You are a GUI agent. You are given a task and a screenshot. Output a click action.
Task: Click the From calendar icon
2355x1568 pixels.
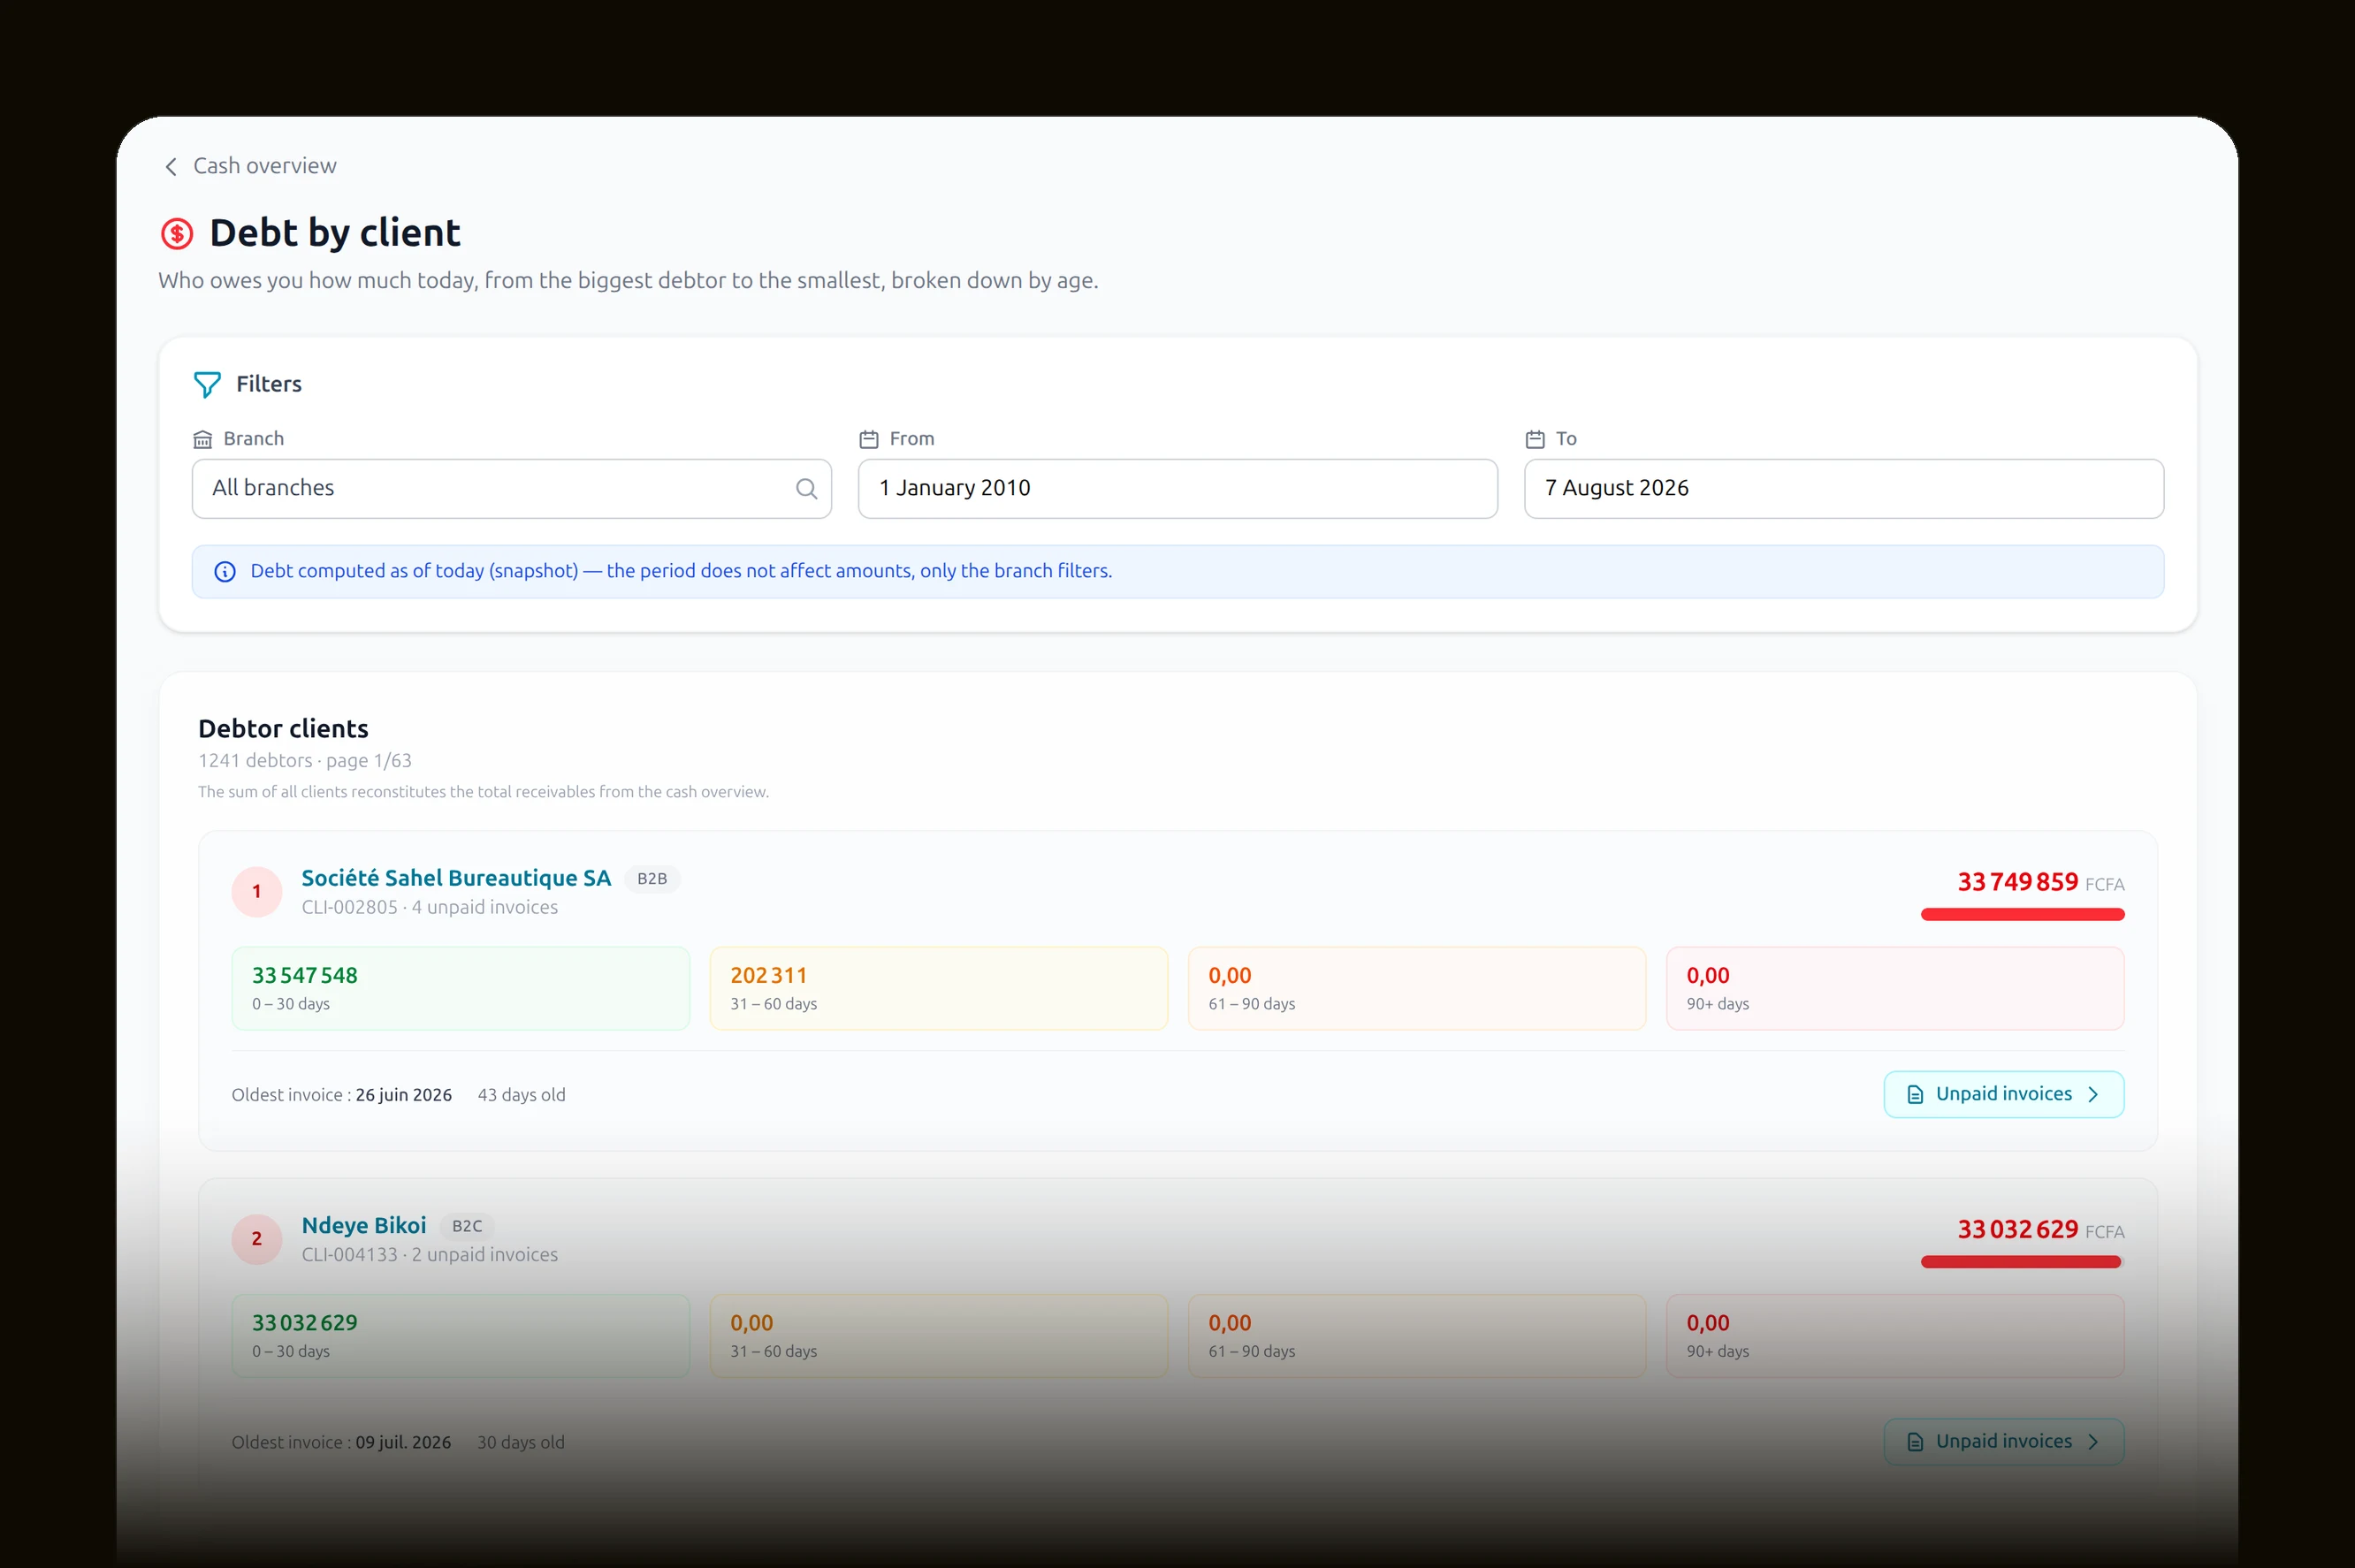coord(869,439)
